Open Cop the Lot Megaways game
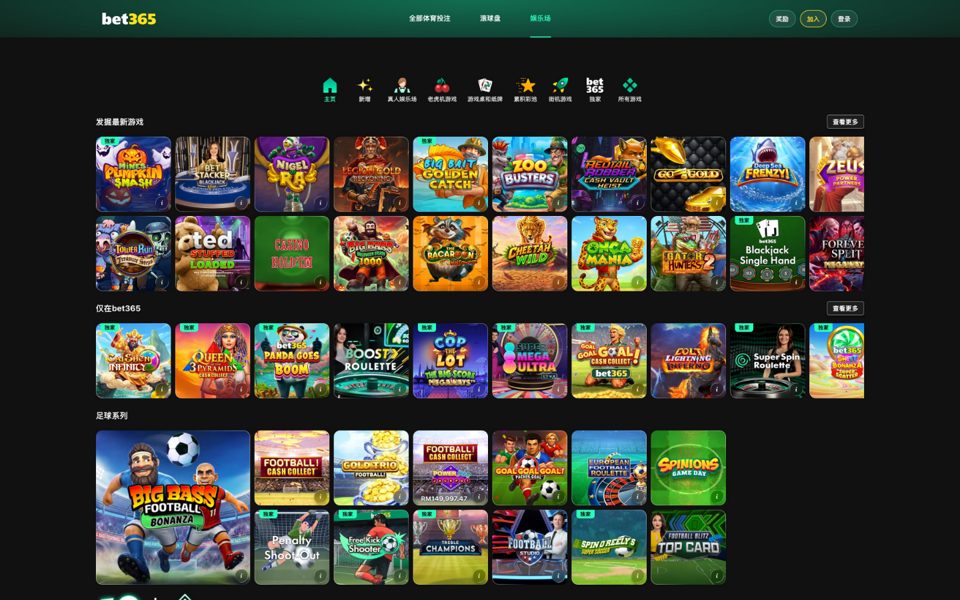The image size is (960, 600). (x=451, y=361)
